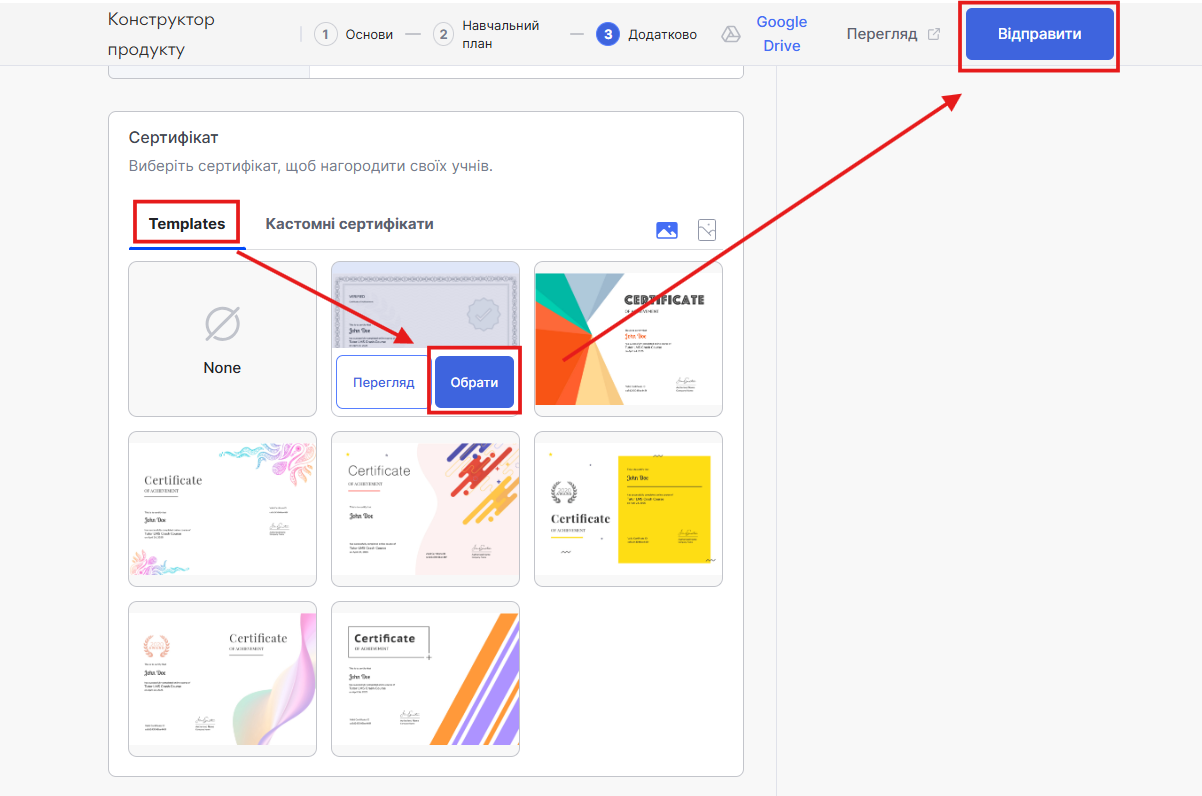Open the Google Drive link
The width and height of the screenshot is (1202, 796).
tap(781, 34)
